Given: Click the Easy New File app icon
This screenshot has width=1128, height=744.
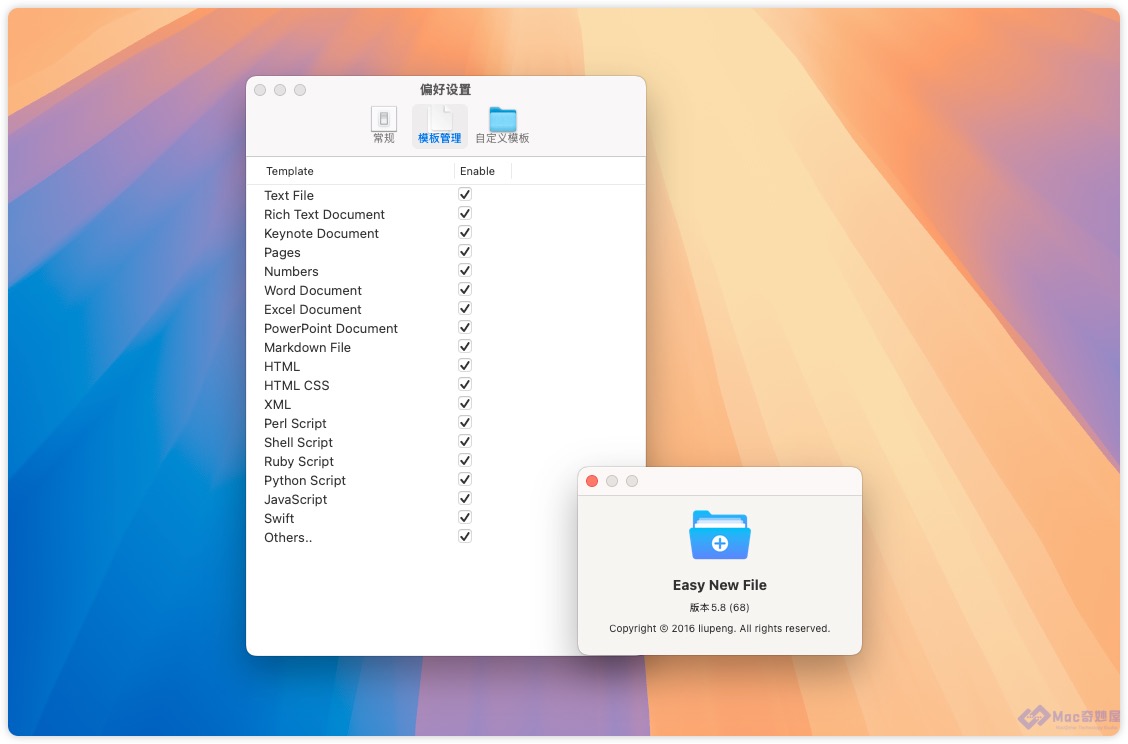Looking at the screenshot, I should [x=719, y=535].
